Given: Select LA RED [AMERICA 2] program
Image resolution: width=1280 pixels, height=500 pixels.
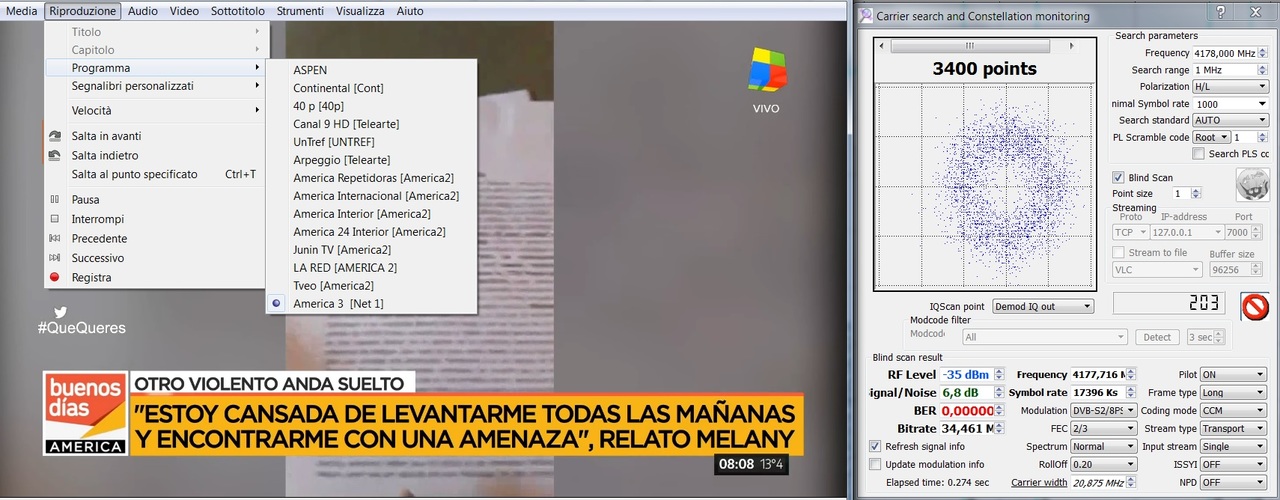Looking at the screenshot, I should pos(345,268).
